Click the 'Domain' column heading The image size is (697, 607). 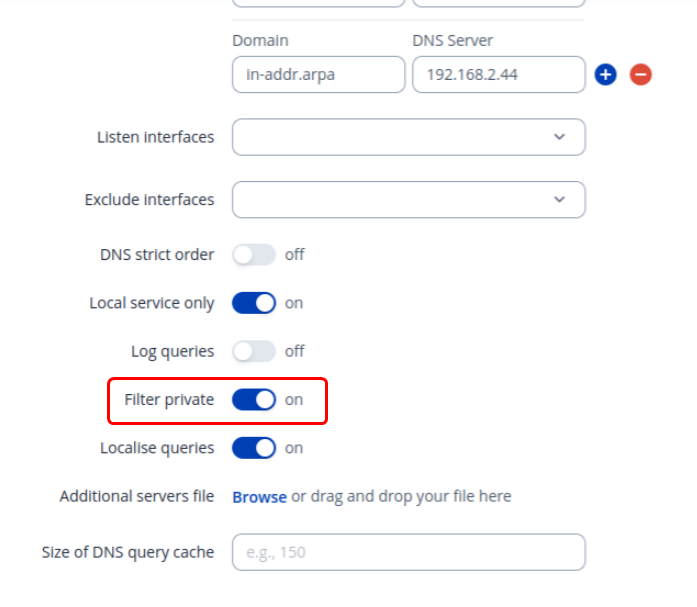click(260, 41)
